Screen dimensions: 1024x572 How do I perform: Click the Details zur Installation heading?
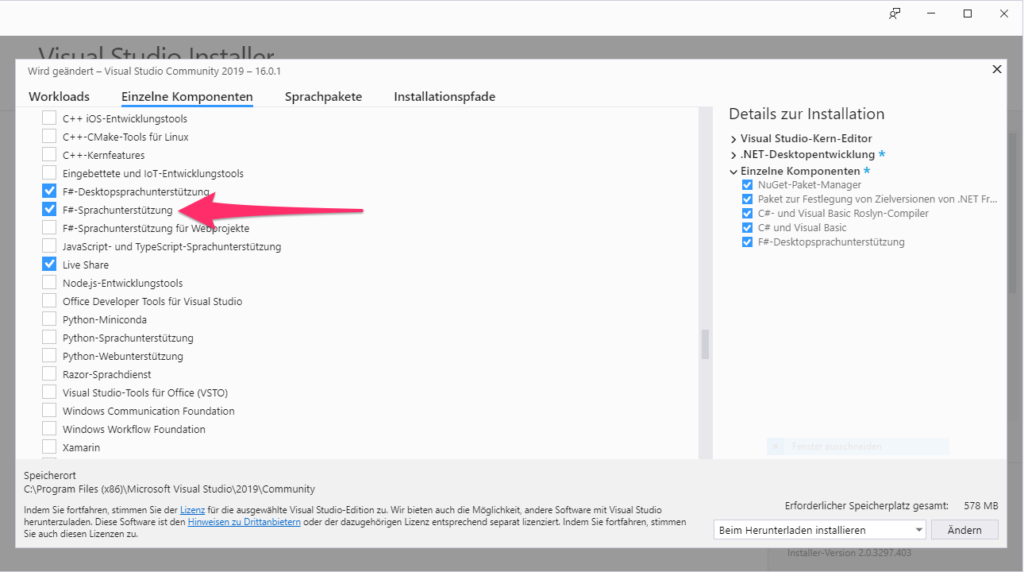807,114
